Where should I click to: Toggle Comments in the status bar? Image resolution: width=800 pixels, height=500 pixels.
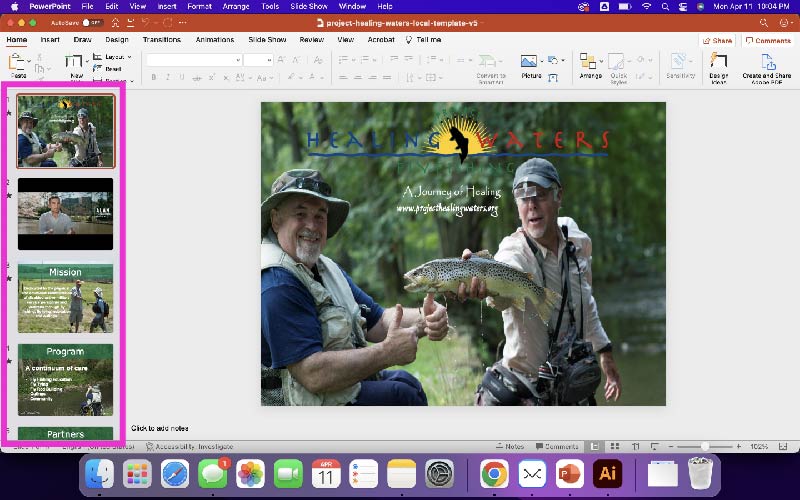(x=557, y=446)
